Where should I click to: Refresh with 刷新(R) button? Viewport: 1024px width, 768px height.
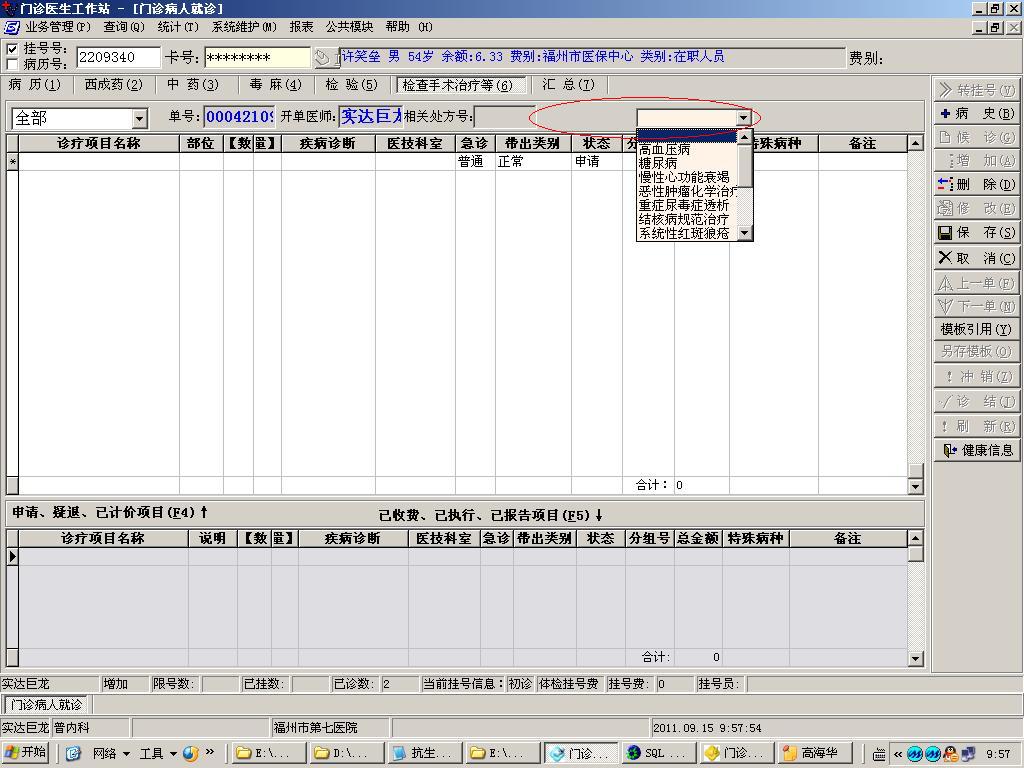[x=976, y=426]
